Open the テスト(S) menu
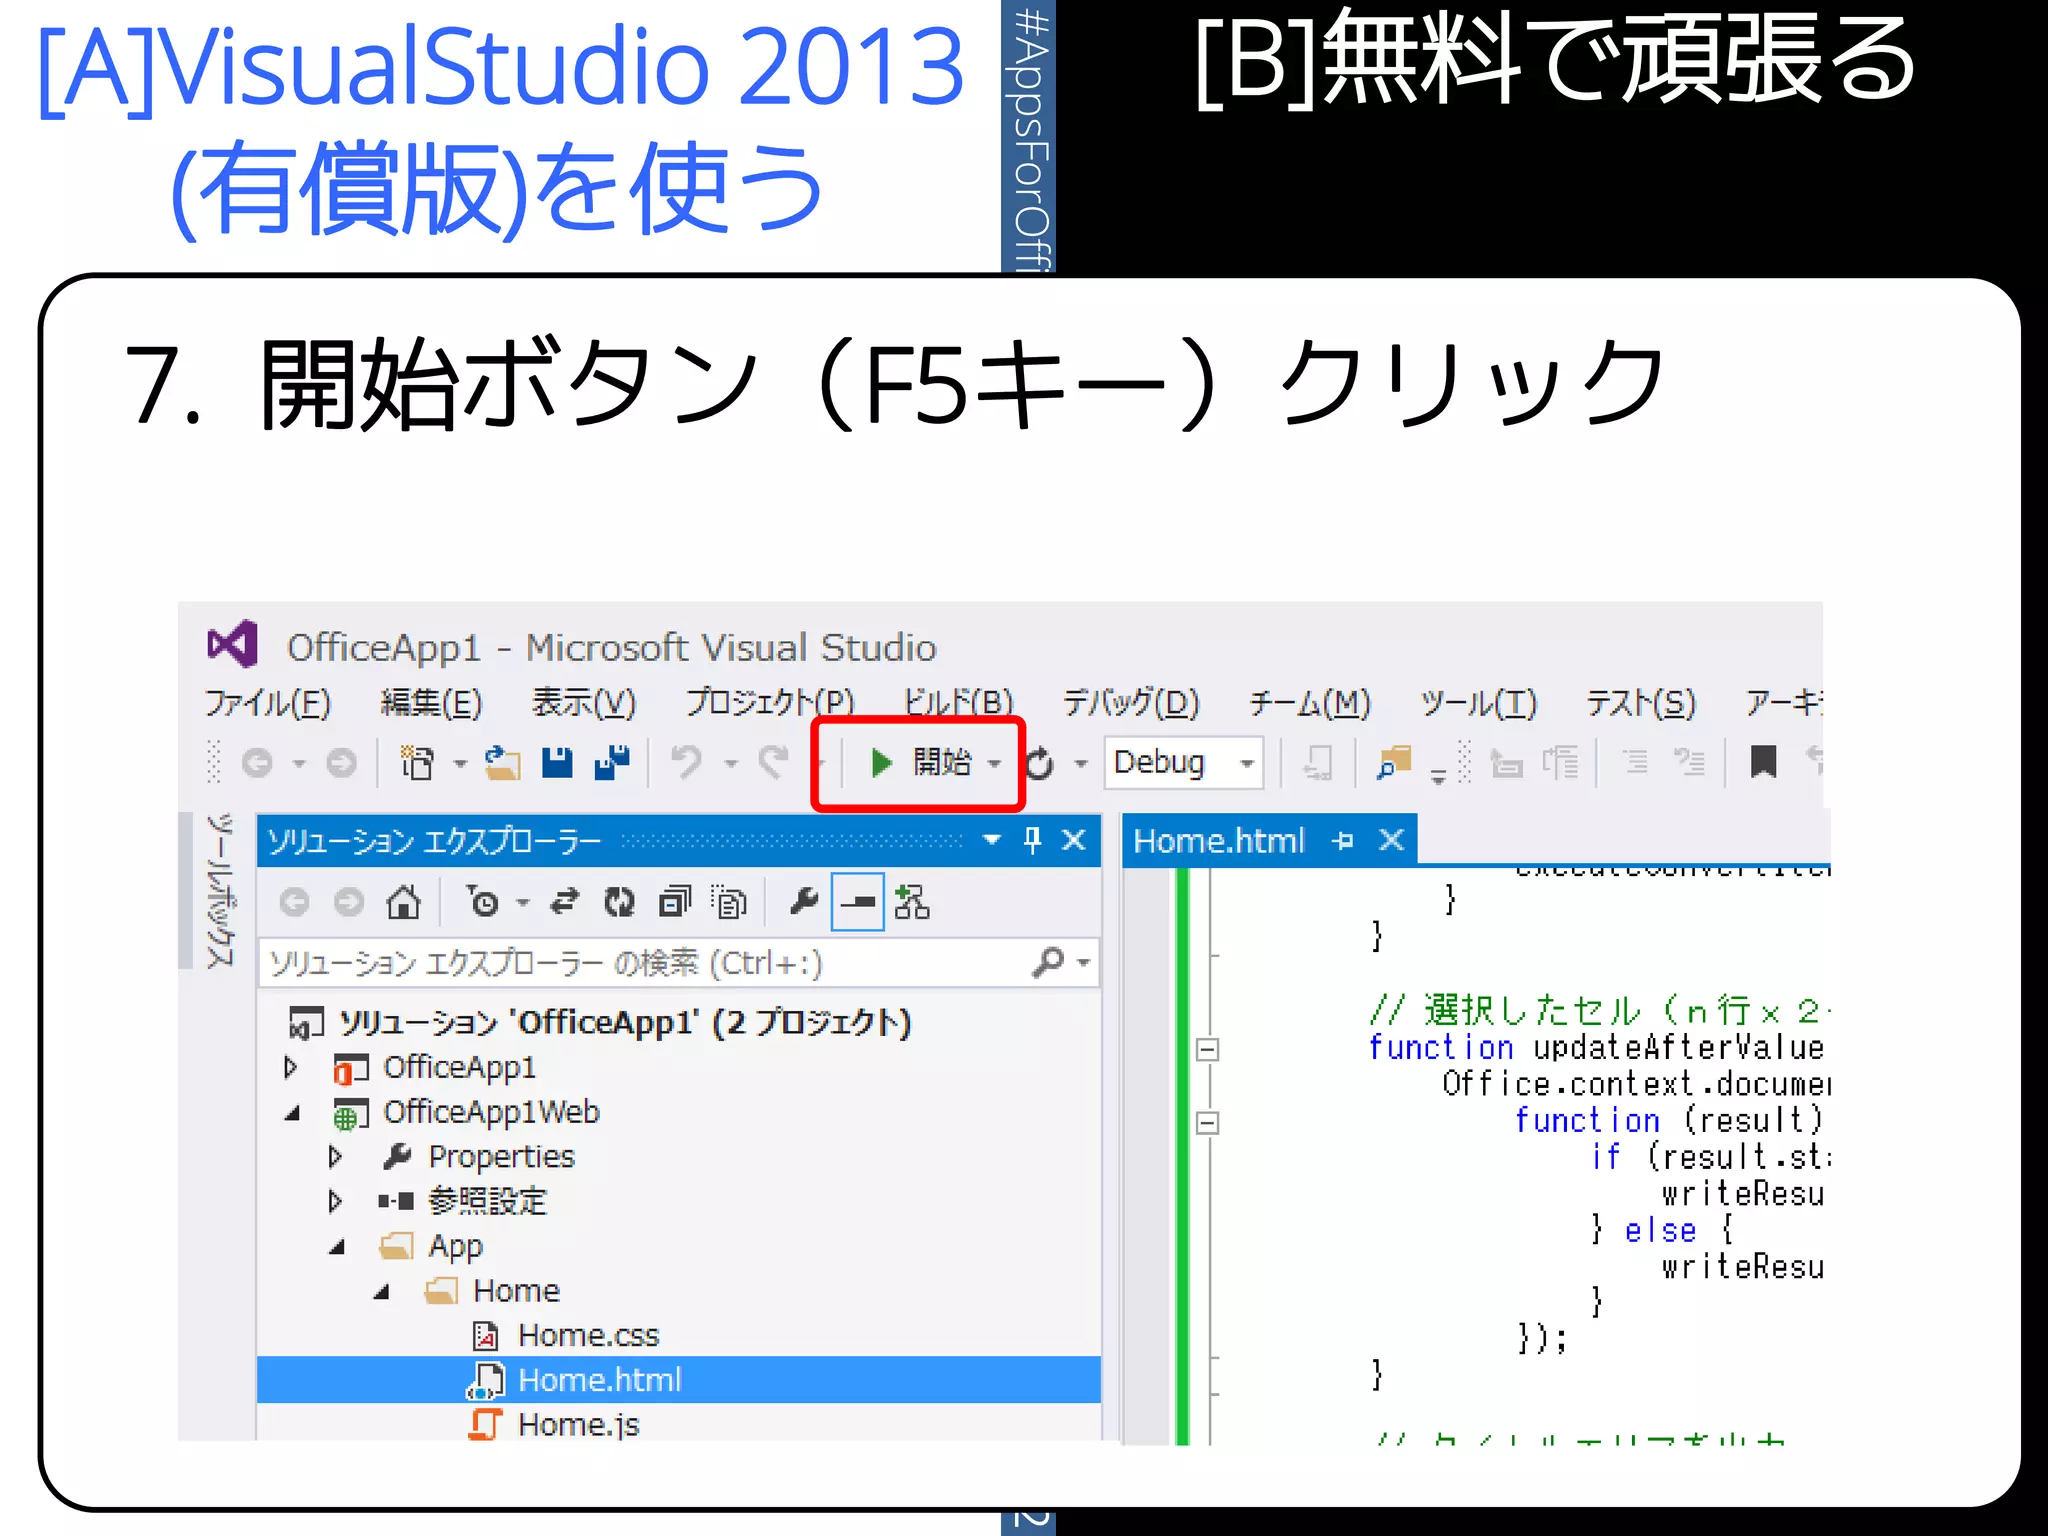This screenshot has height=1536, width=2048. click(x=1641, y=703)
